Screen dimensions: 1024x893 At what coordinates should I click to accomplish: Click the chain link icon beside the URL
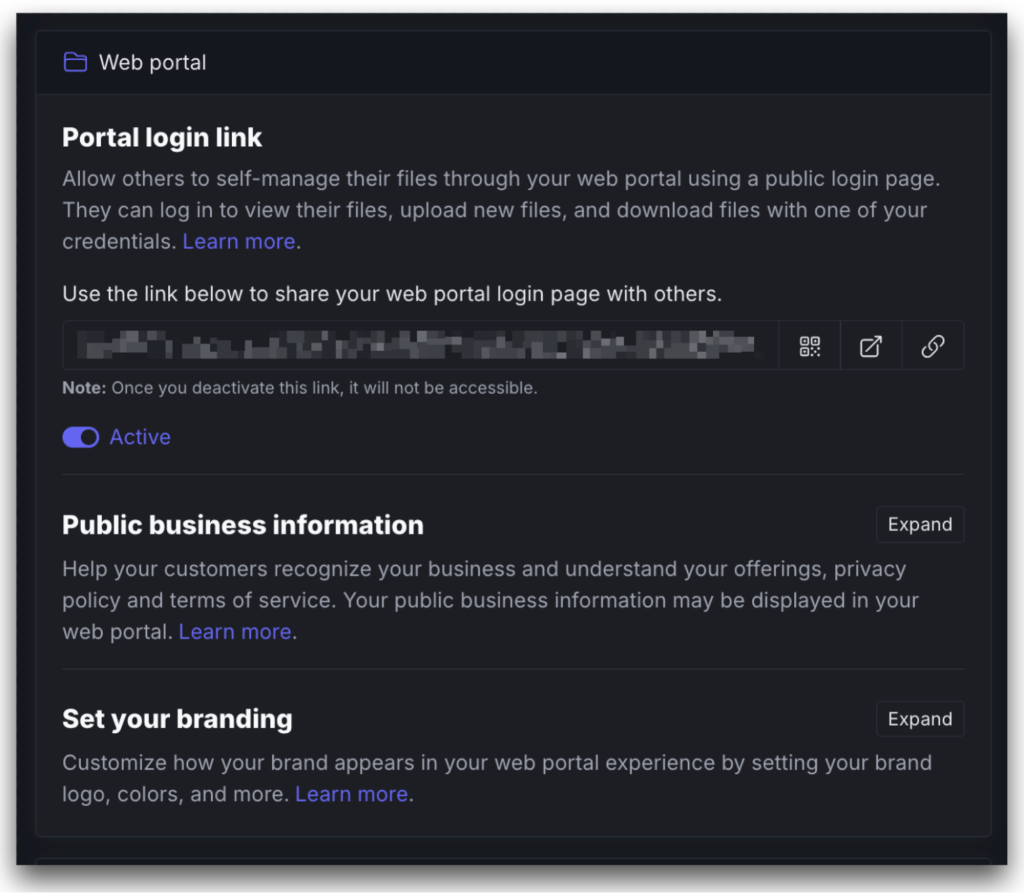pos(932,345)
